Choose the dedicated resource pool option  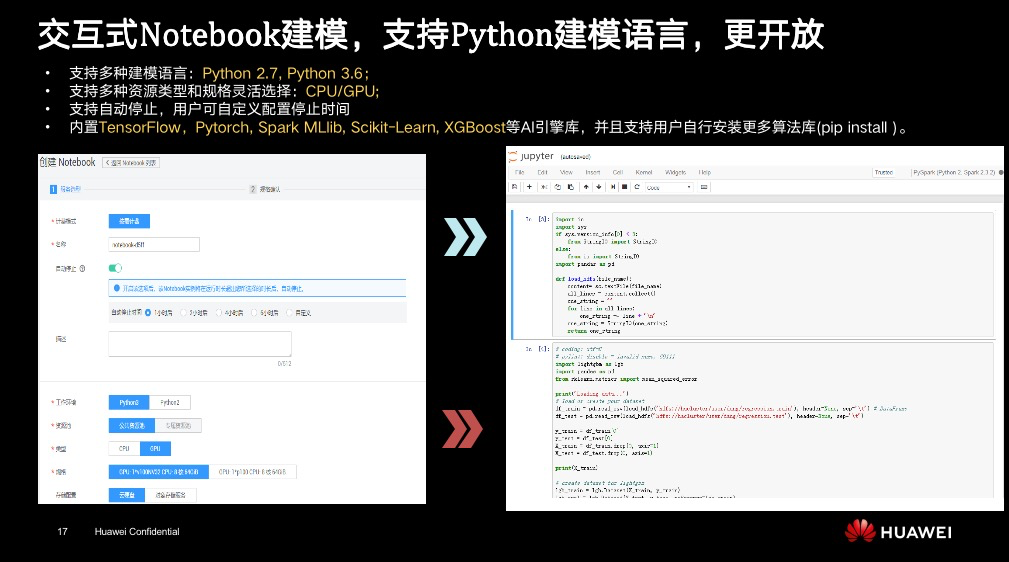point(178,426)
